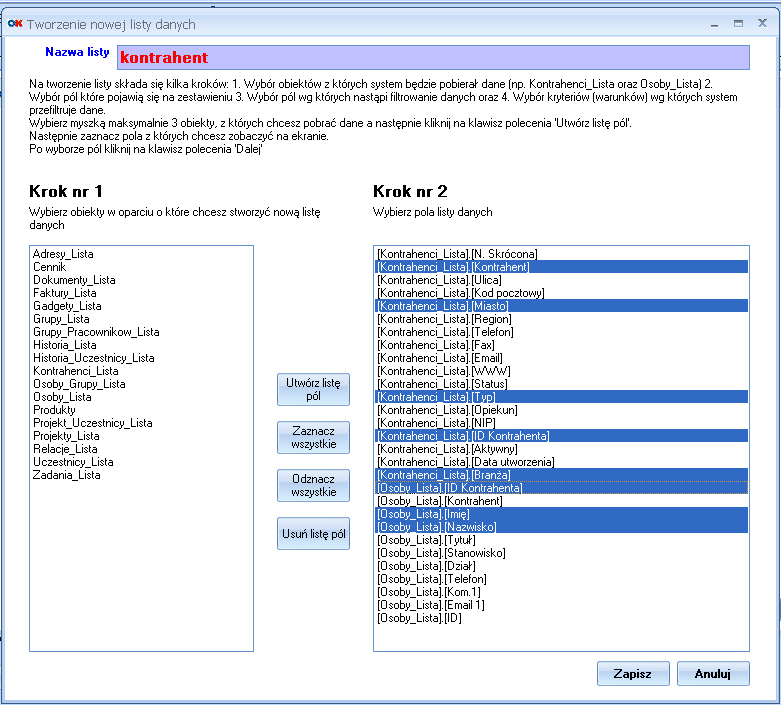Select Relacje_Lista object
781x705 pixels.
(141, 448)
